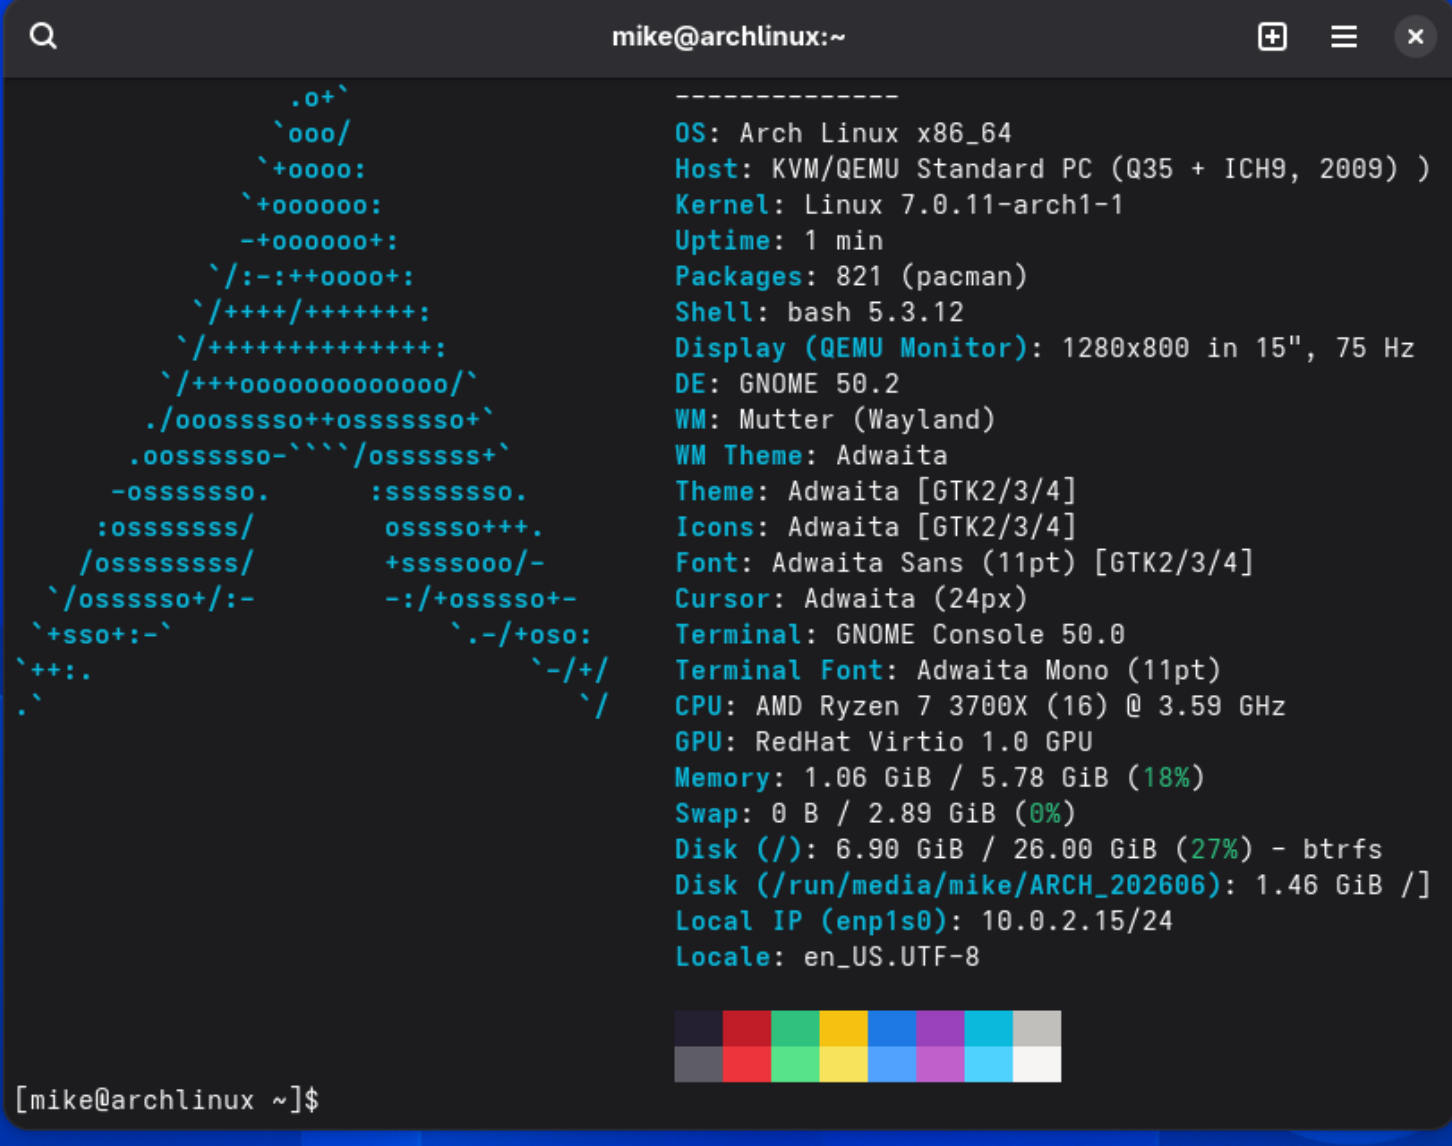Open the hamburger main menu

click(1344, 37)
